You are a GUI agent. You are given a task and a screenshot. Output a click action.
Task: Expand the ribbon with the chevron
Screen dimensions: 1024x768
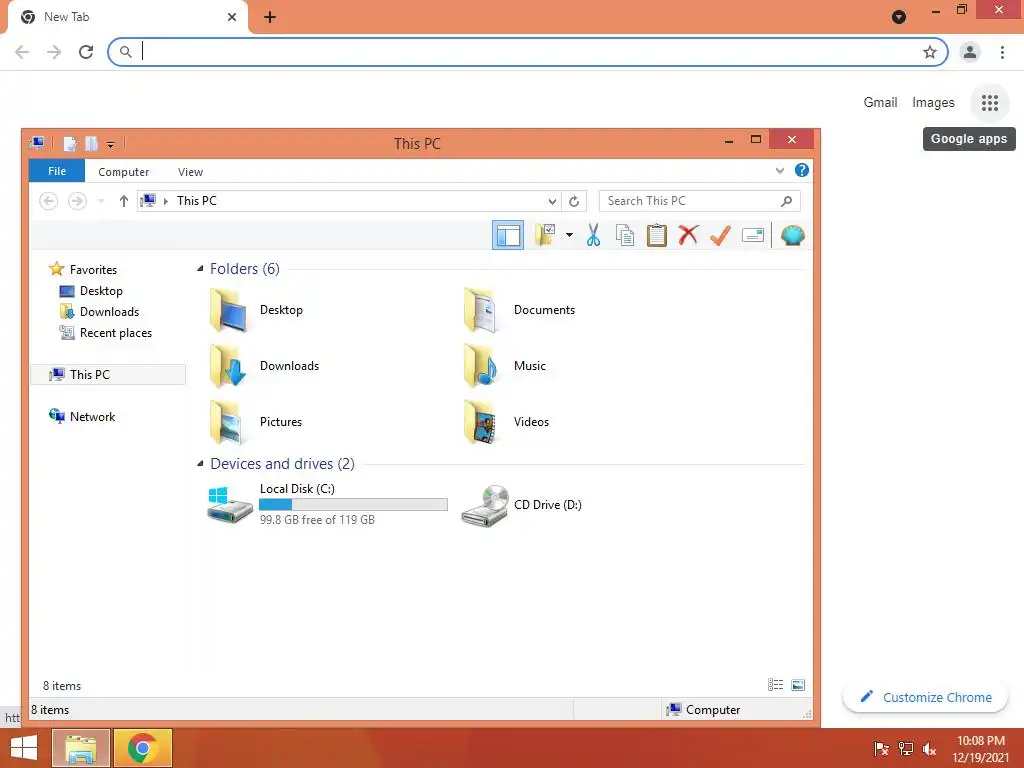click(x=779, y=170)
